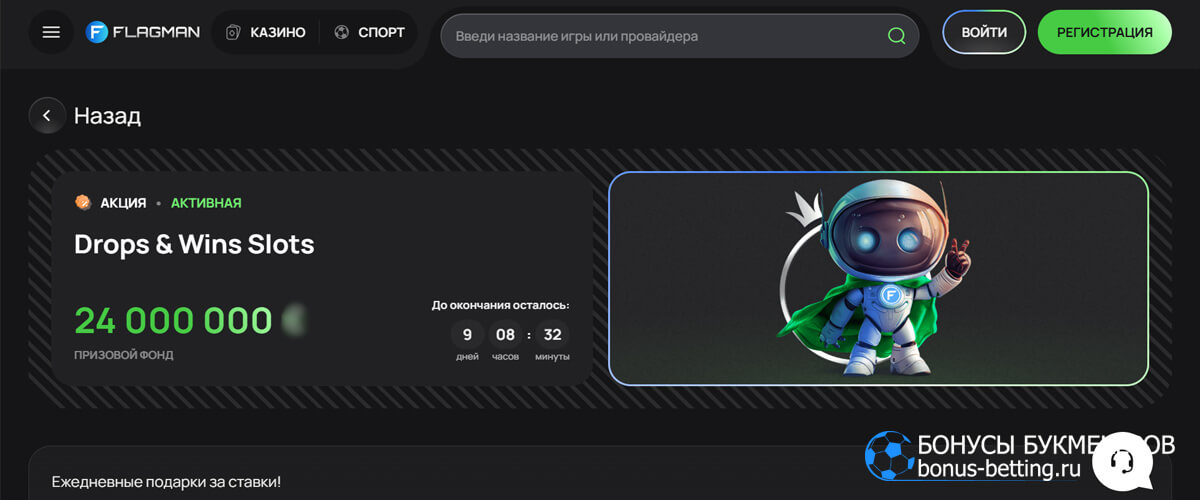Click the back arrow icon
This screenshot has width=1200, height=500.
coord(47,116)
